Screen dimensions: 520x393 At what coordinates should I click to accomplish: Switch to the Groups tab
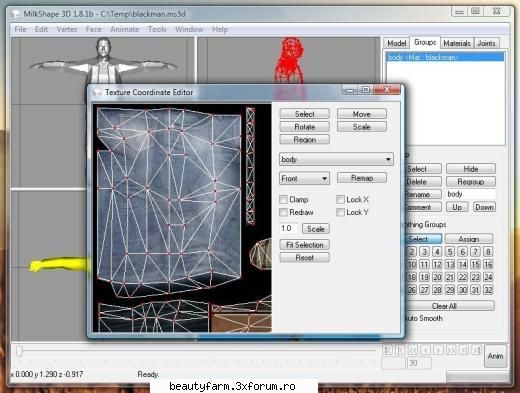425,42
